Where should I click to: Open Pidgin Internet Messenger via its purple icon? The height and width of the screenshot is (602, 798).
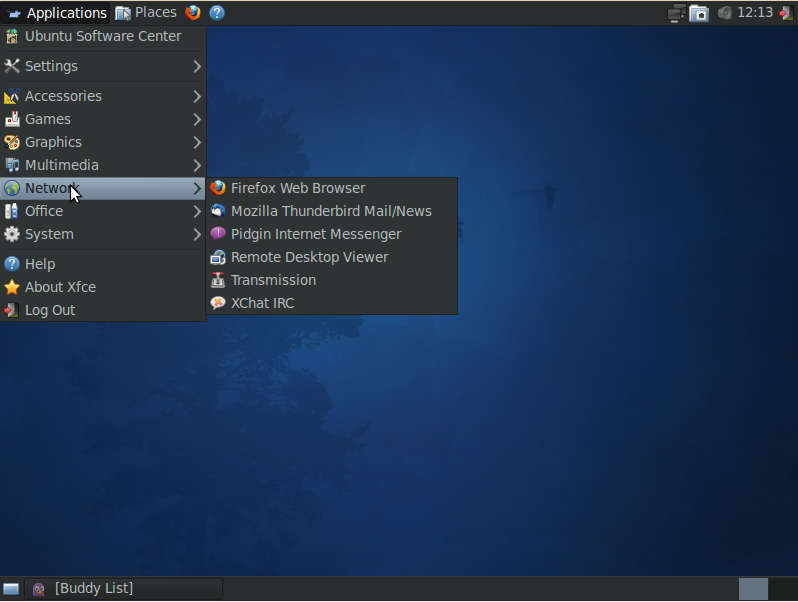point(218,234)
